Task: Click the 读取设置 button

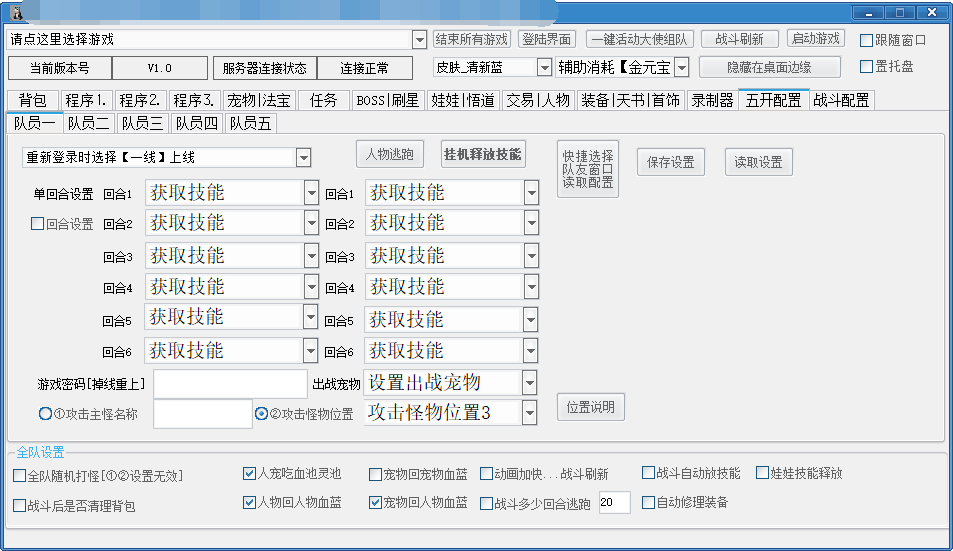Action: (759, 162)
